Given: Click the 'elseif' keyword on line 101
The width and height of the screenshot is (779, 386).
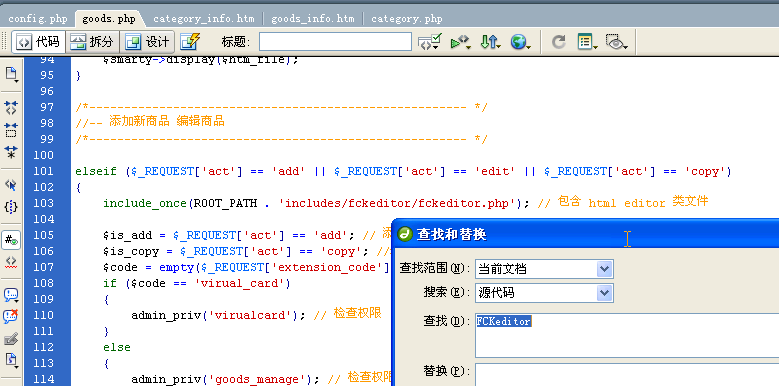Looking at the screenshot, I should click(96, 171).
